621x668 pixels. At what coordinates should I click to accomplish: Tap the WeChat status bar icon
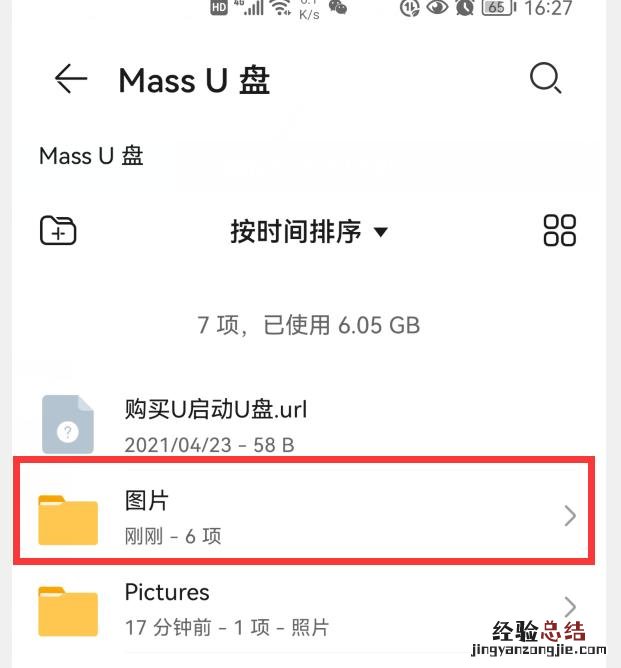pos(338,7)
